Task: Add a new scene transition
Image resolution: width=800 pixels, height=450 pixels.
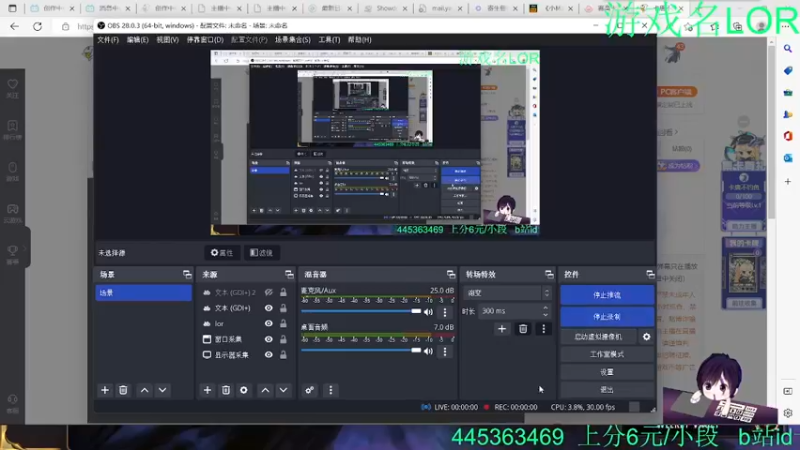Action: coord(502,329)
